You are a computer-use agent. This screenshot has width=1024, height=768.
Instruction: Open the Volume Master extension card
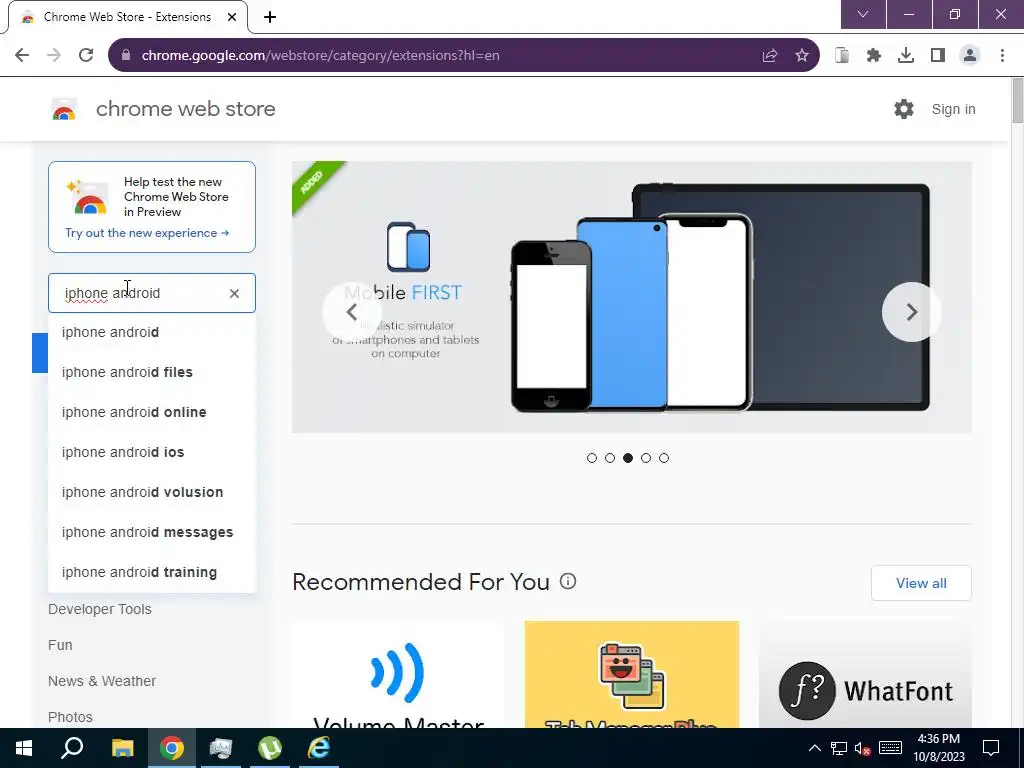[398, 675]
